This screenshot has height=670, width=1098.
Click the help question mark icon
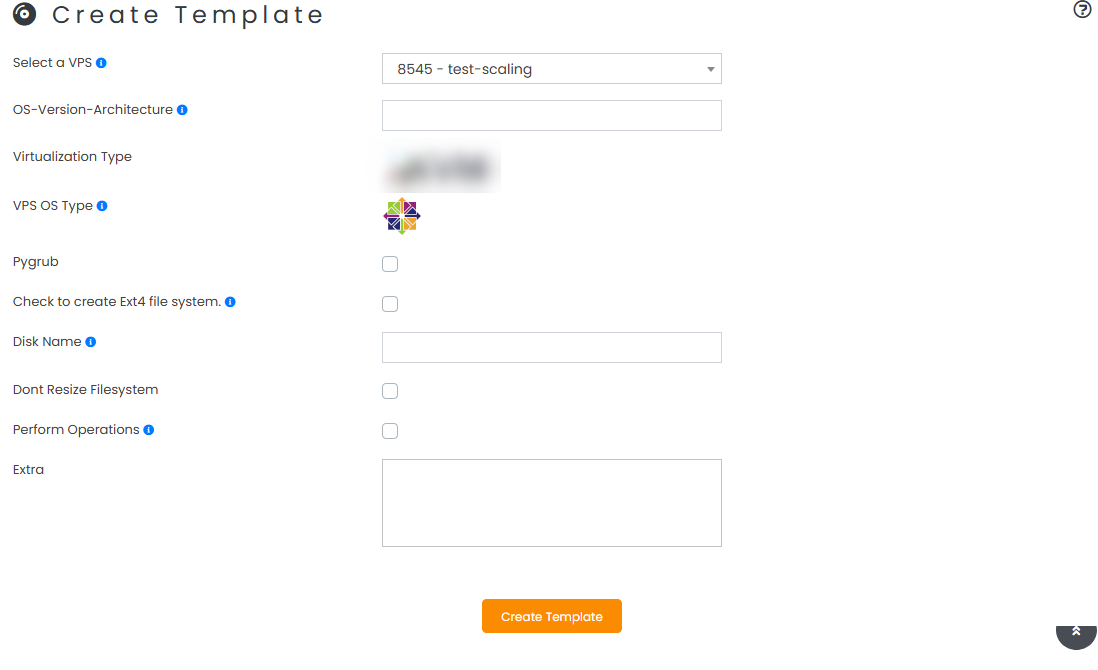[x=1082, y=10]
